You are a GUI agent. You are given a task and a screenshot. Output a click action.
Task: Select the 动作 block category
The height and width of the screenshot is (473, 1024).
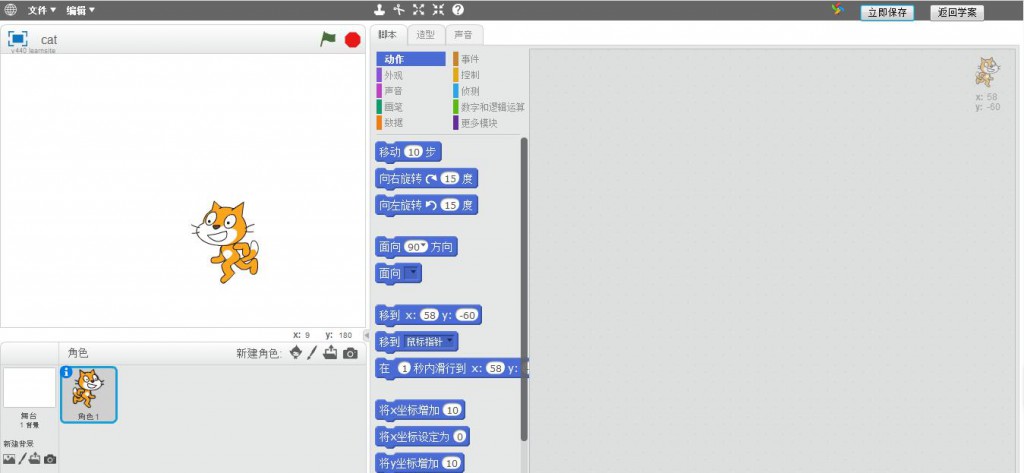[411, 59]
